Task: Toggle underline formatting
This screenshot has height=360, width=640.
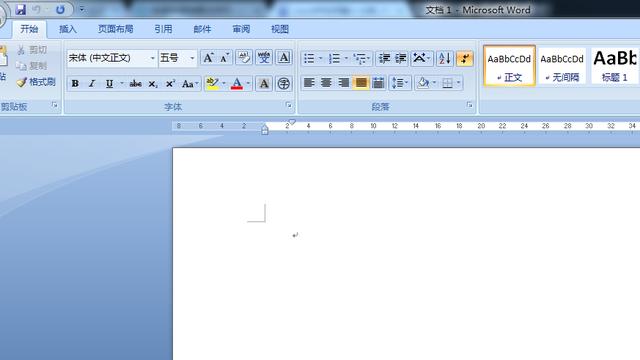Action: pos(109,84)
